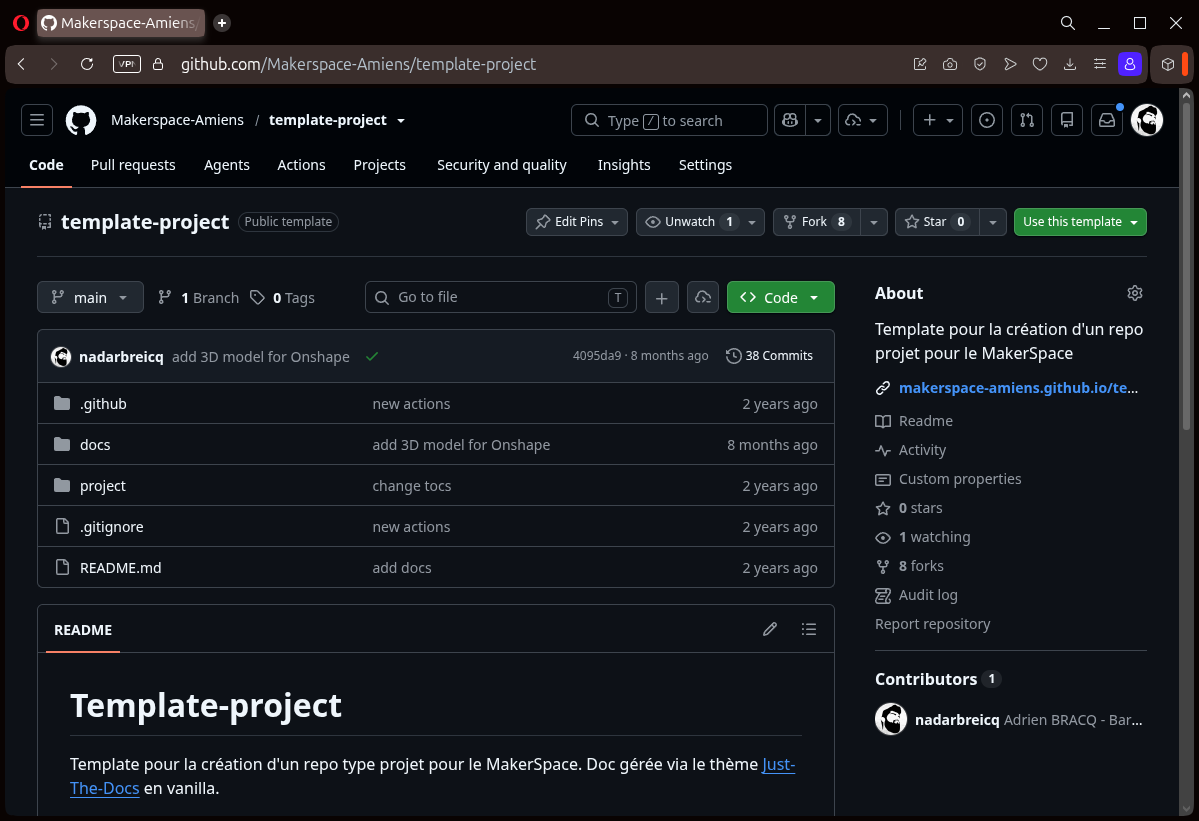The image size is (1199, 821).
Task: View the 38 Commits history
Action: (769, 355)
